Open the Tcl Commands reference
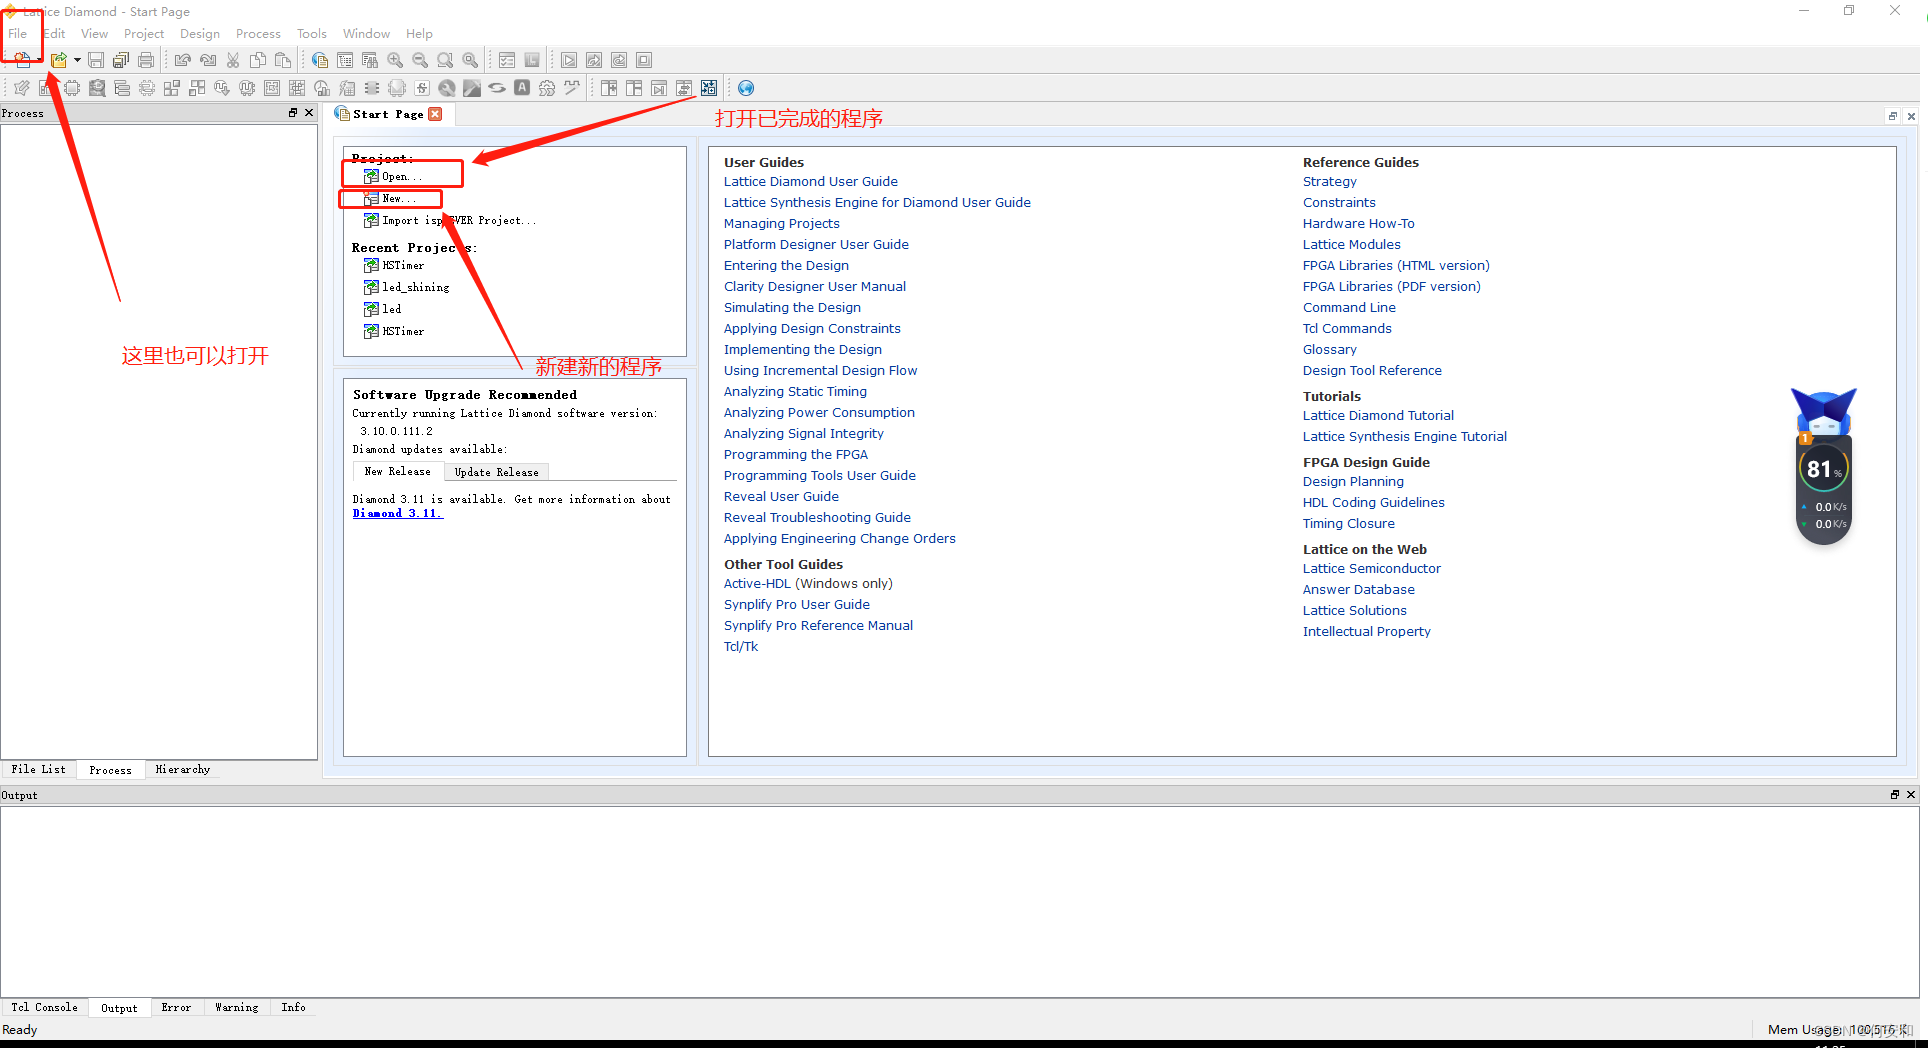 pyautogui.click(x=1347, y=328)
